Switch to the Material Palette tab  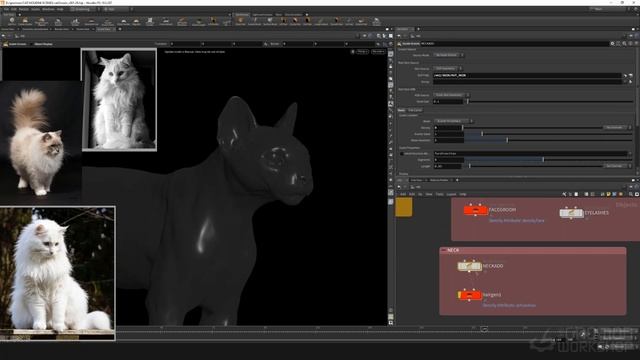coord(439,180)
